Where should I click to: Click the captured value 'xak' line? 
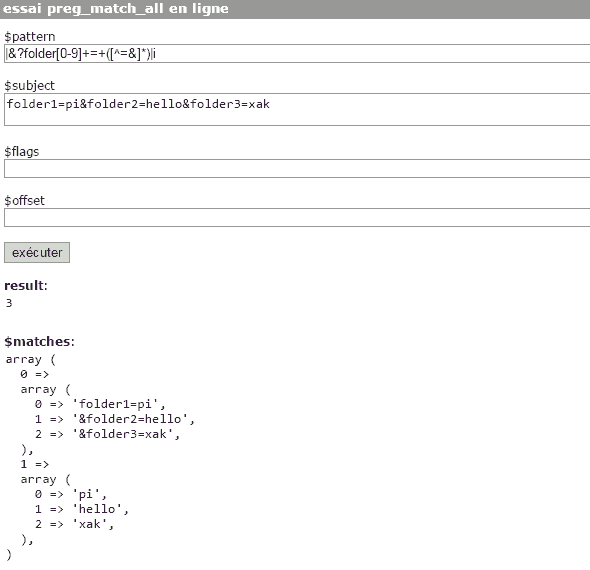tap(75, 524)
